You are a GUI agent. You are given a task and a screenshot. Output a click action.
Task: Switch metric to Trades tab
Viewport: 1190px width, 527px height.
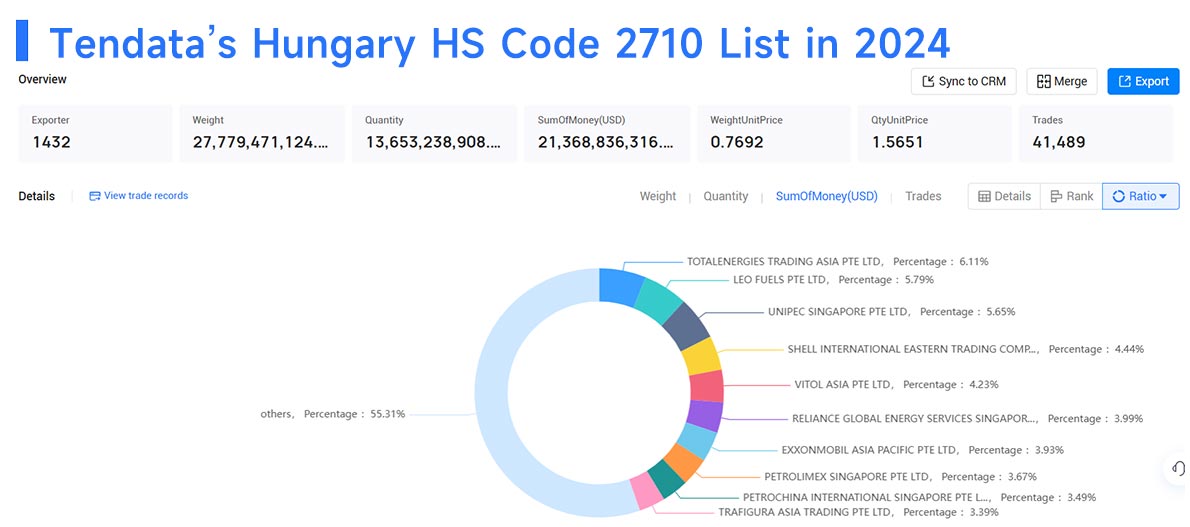[x=923, y=196]
